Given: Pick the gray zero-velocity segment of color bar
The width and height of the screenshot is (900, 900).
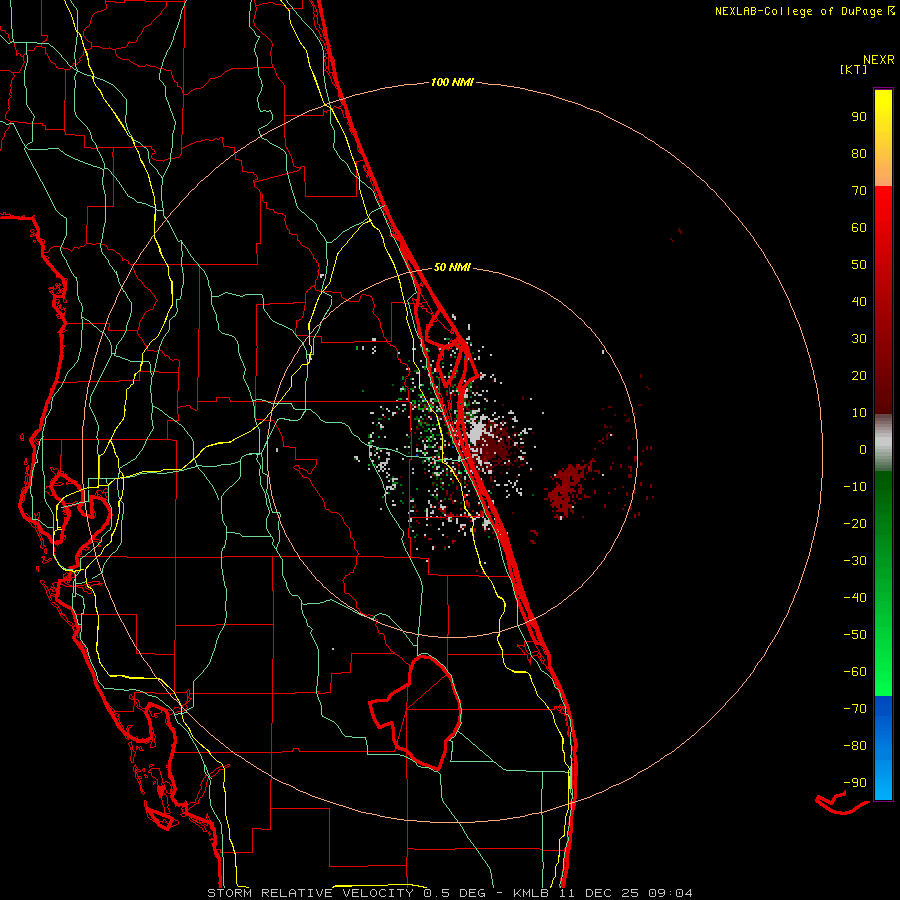Looking at the screenshot, I should click(883, 443).
